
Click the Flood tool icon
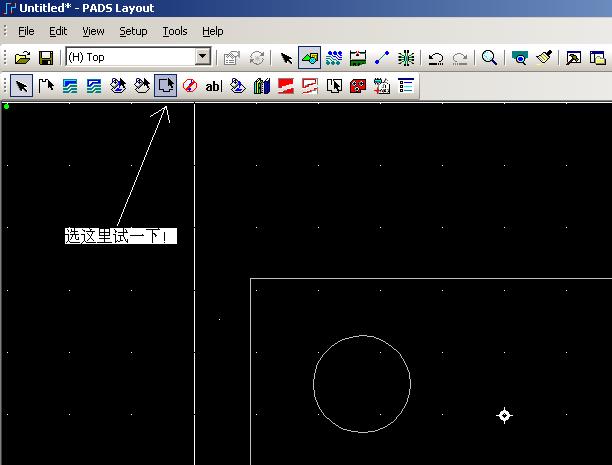238,86
